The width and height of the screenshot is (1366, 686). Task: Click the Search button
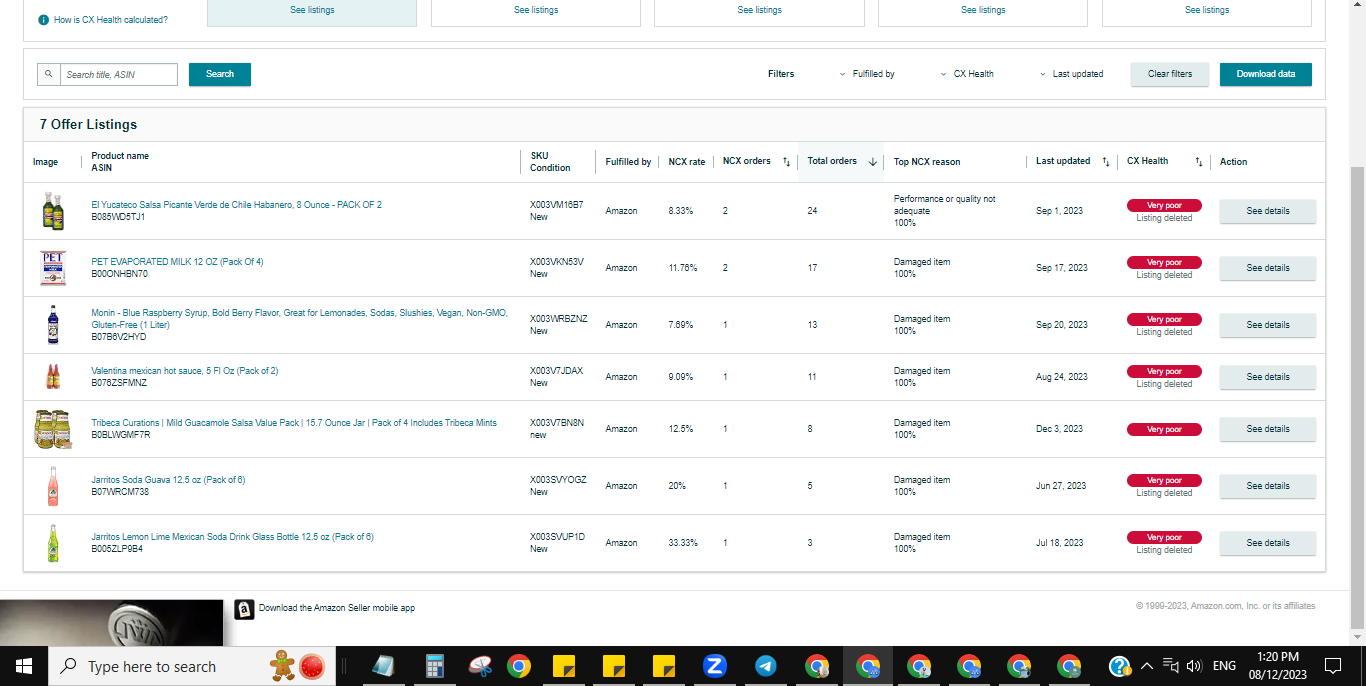coord(220,74)
